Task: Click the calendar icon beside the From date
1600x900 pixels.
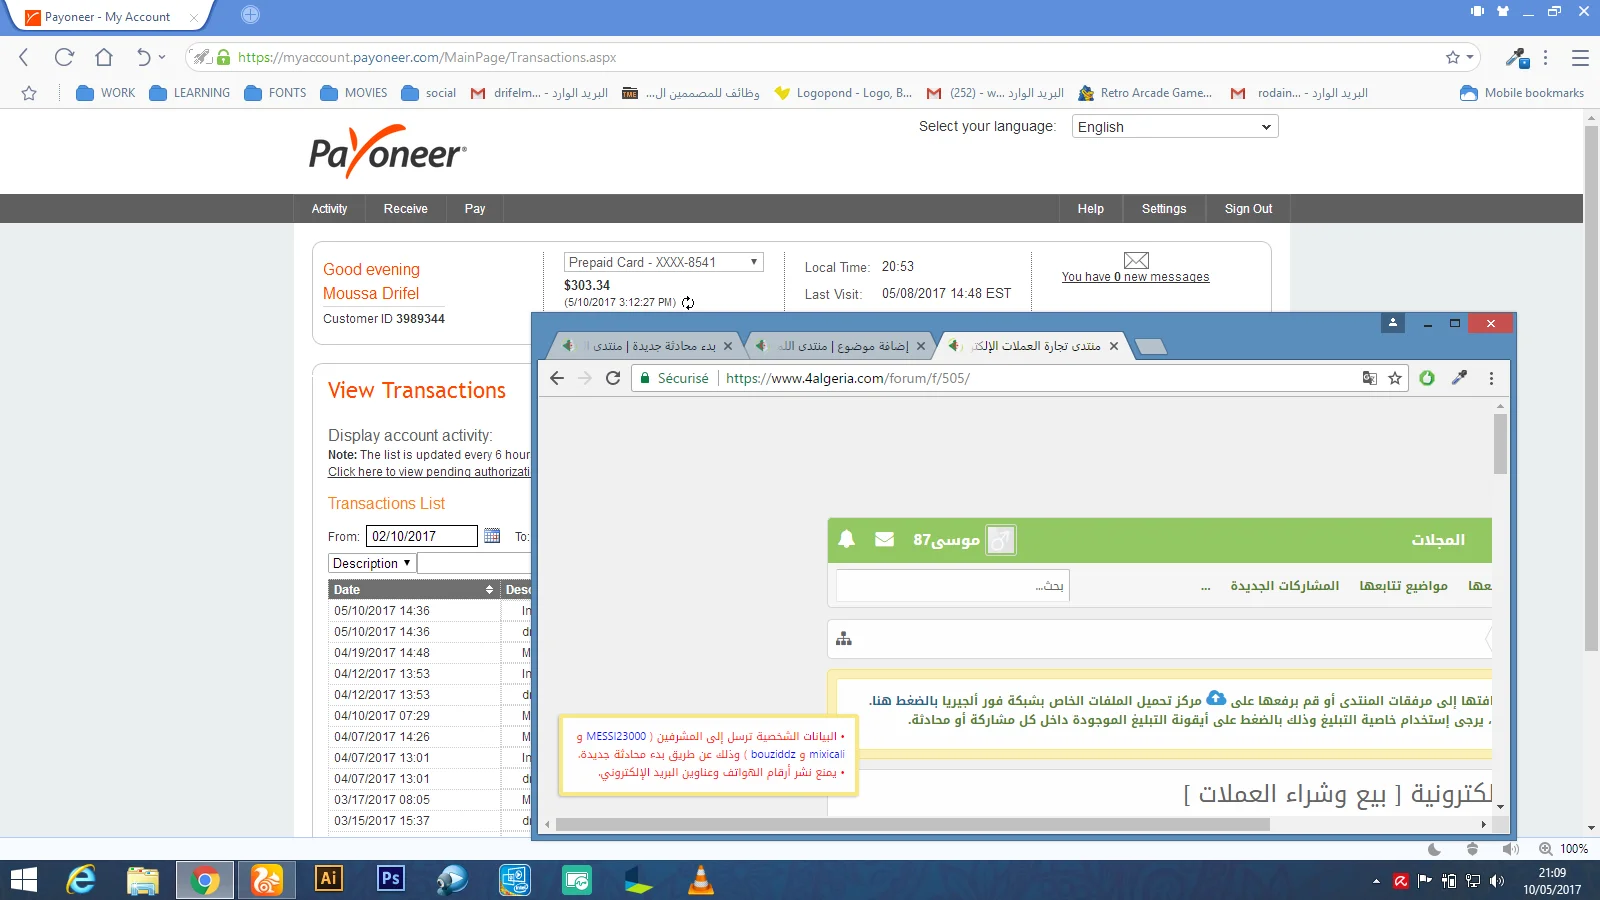Action: click(492, 536)
